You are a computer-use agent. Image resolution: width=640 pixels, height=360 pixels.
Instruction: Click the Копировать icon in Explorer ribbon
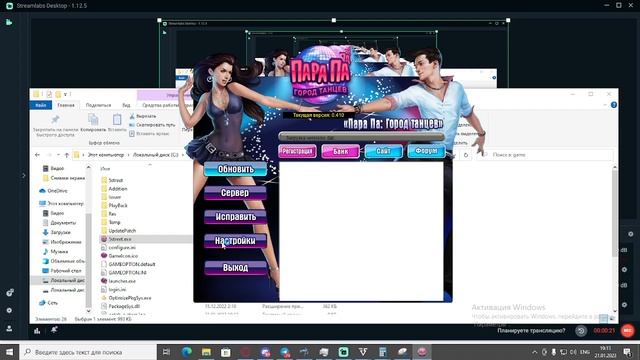click(93, 120)
